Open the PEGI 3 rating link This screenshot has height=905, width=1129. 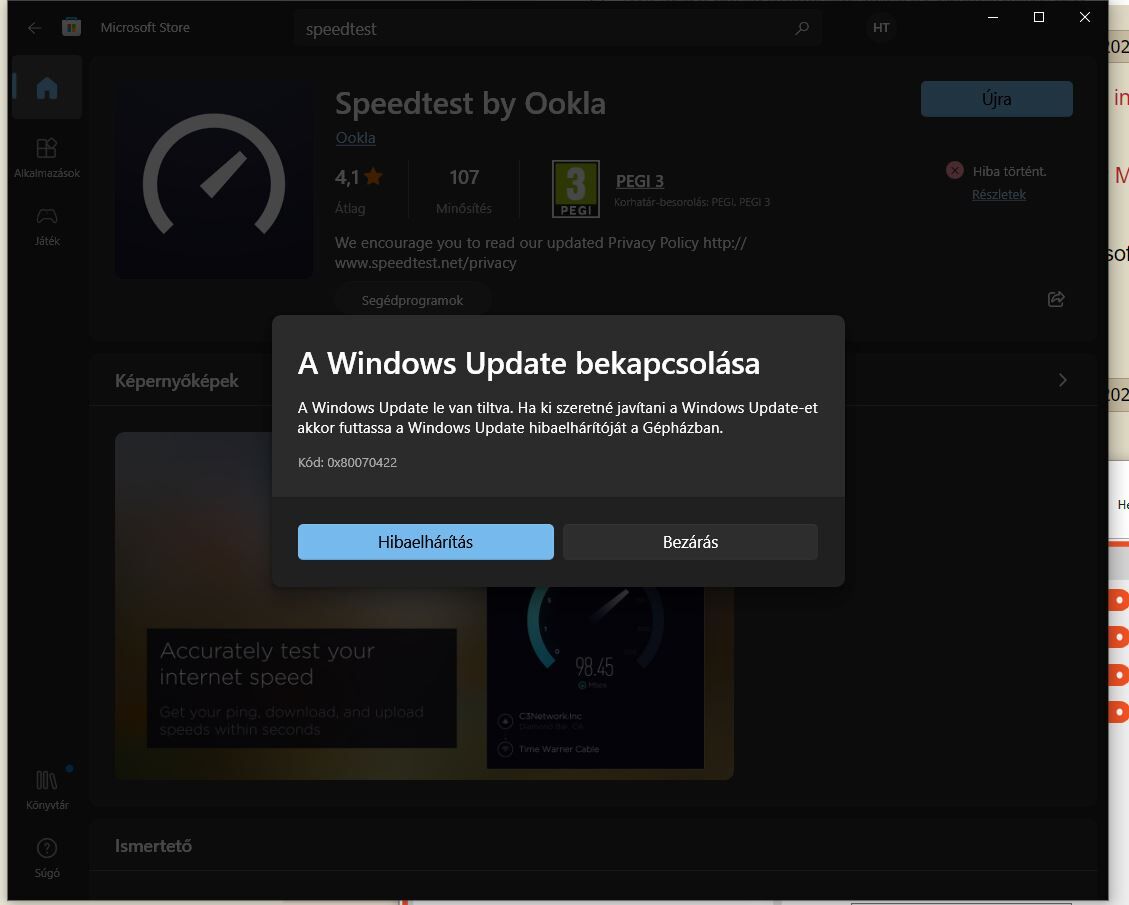coord(639,181)
